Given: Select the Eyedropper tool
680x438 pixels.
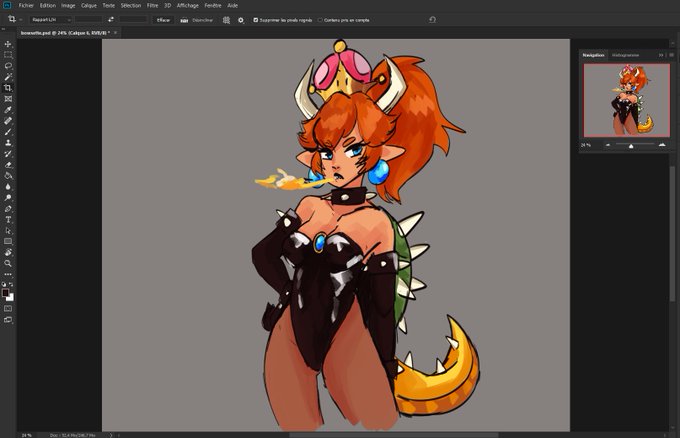Looking at the screenshot, I should coord(8,110).
